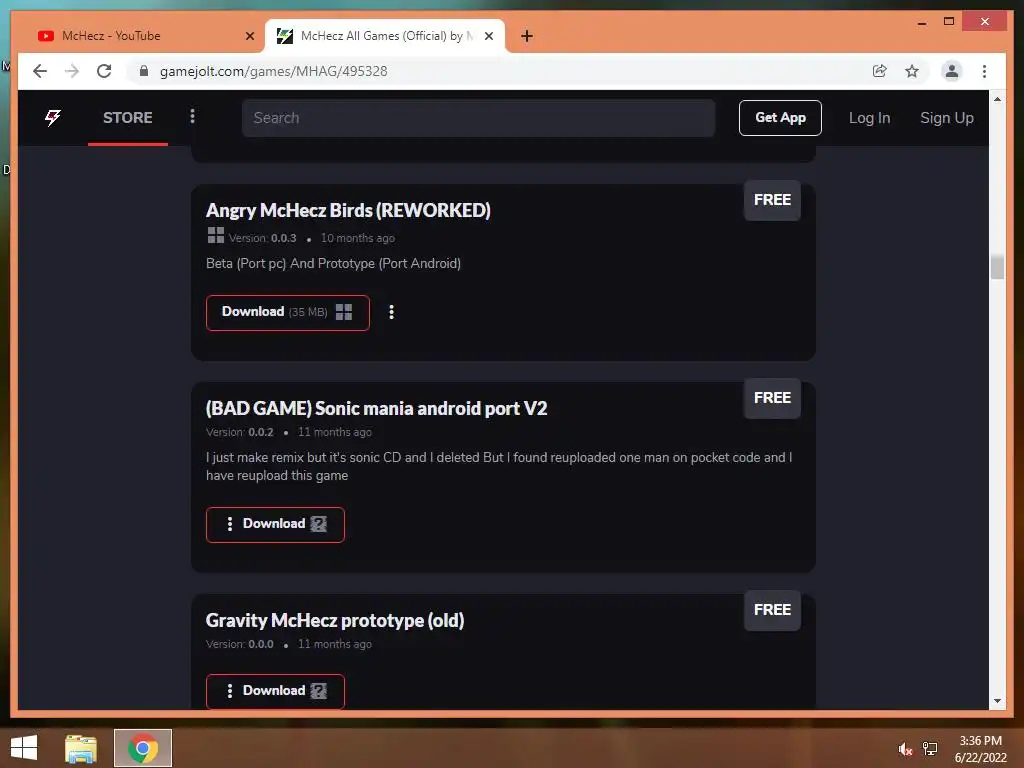Share this page via share icon
1024x768 pixels.
(x=880, y=71)
